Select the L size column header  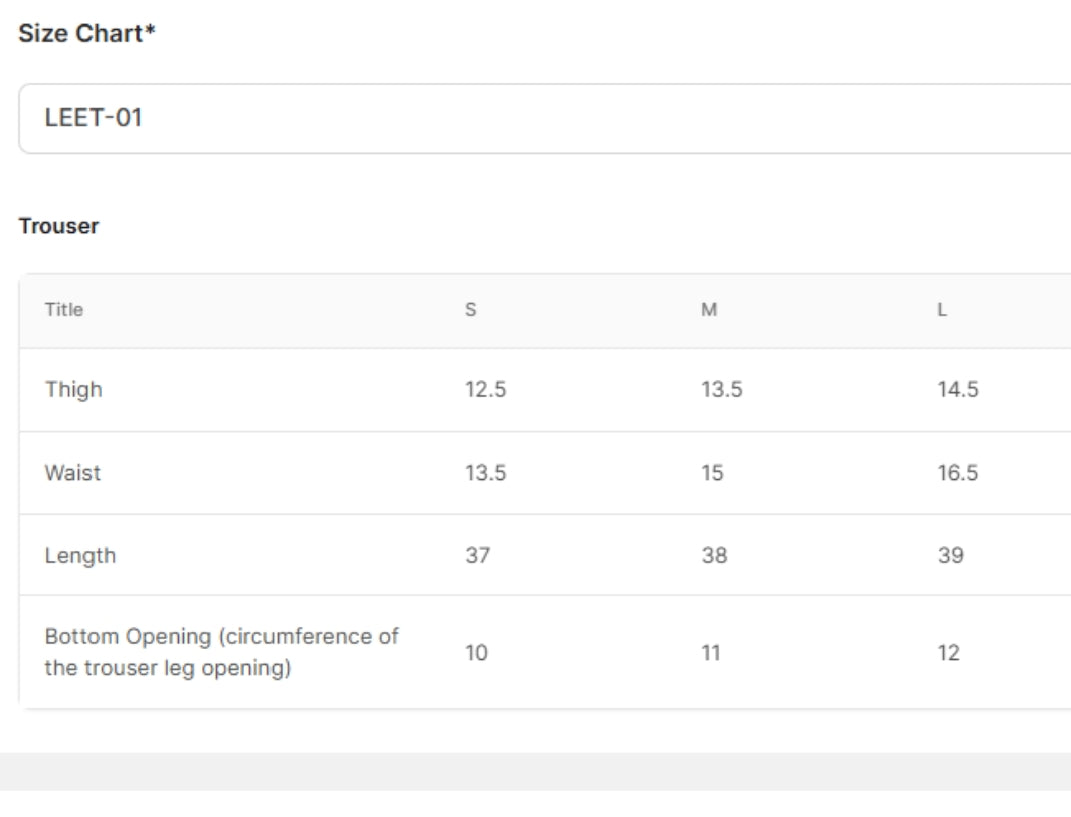[x=941, y=310]
